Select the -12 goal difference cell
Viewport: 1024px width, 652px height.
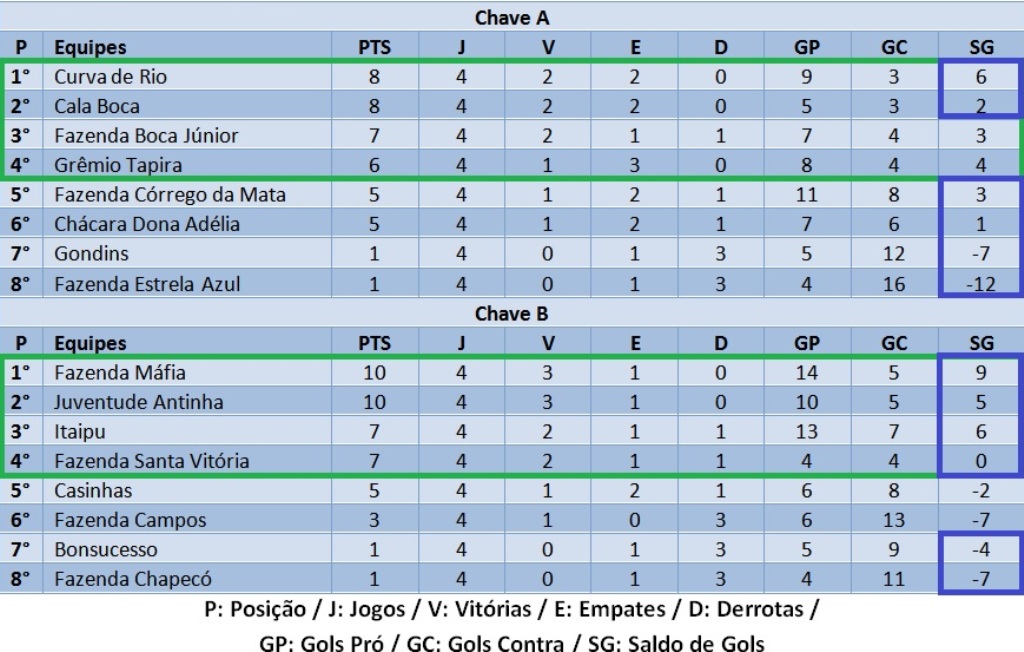pos(981,283)
